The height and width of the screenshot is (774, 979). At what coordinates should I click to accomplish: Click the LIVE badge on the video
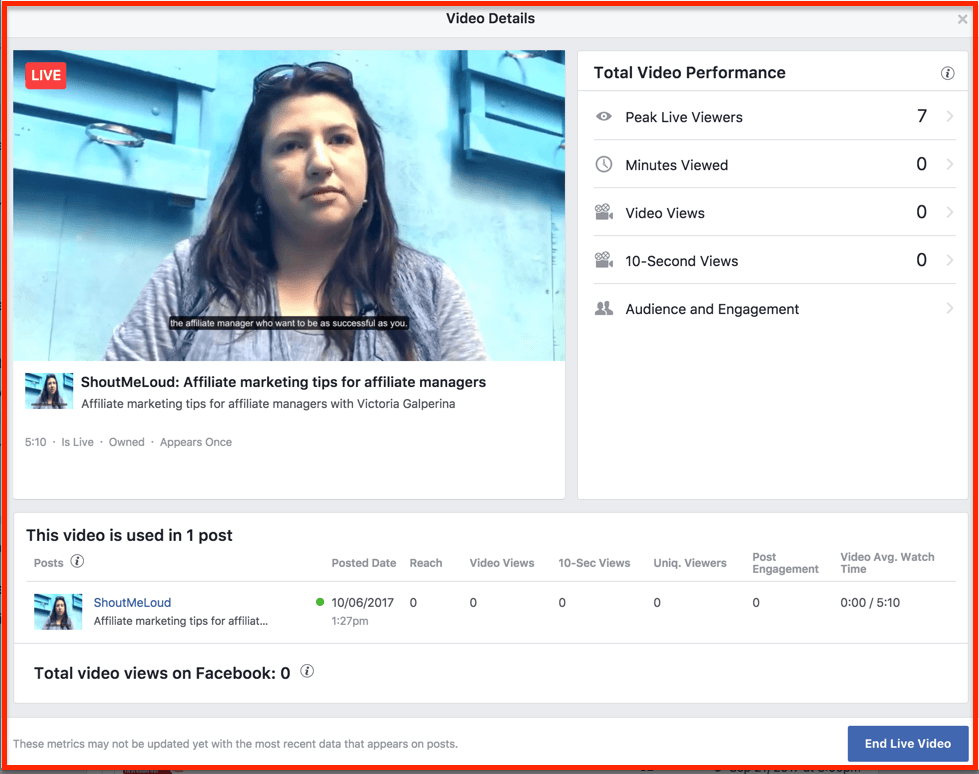click(44, 75)
